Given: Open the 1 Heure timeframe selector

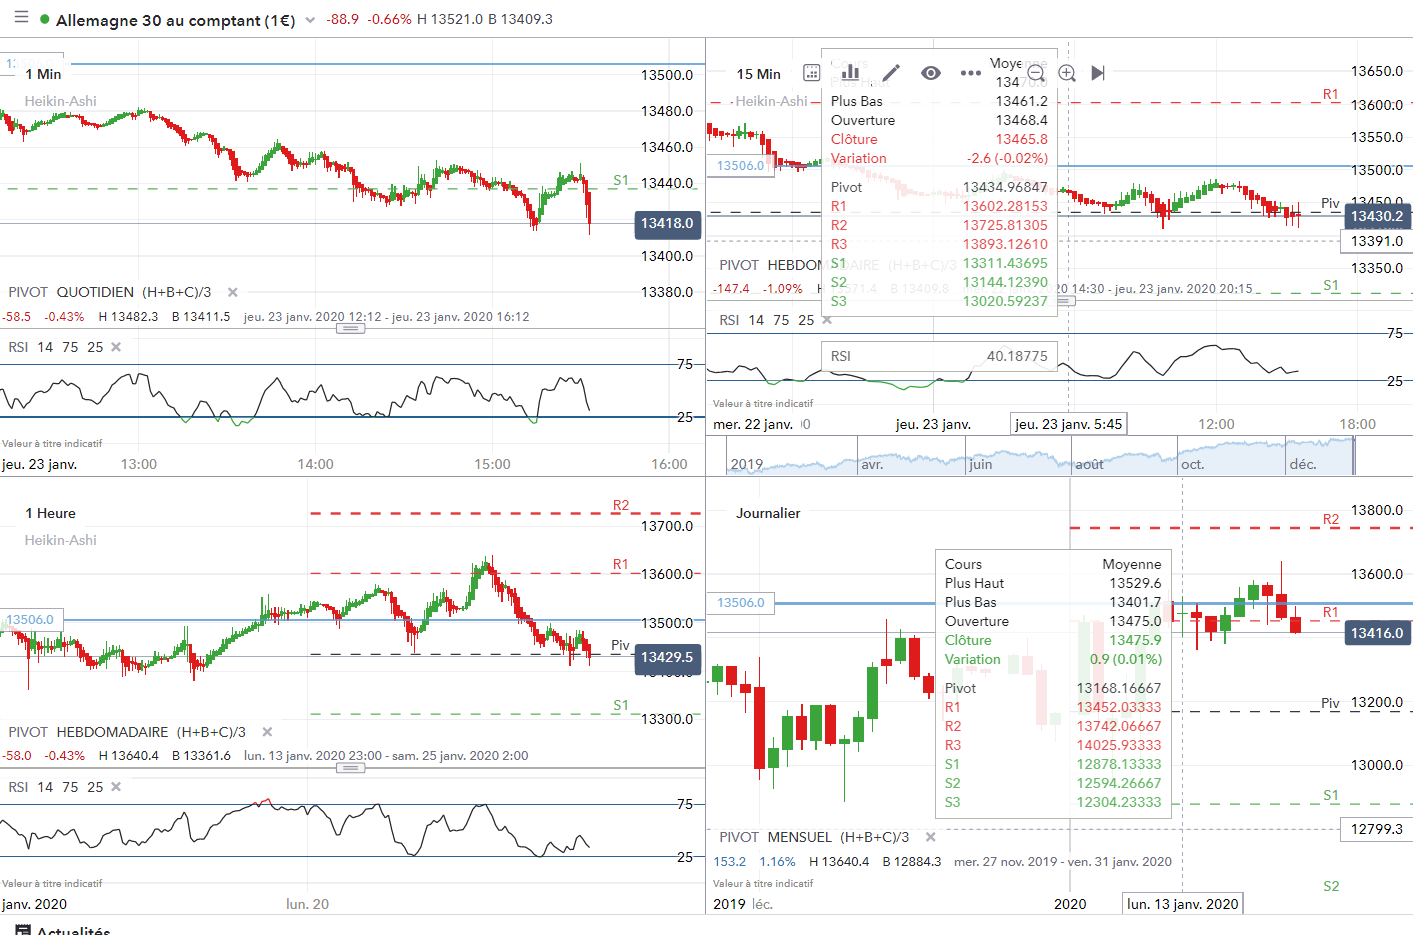Looking at the screenshot, I should coord(50,513).
